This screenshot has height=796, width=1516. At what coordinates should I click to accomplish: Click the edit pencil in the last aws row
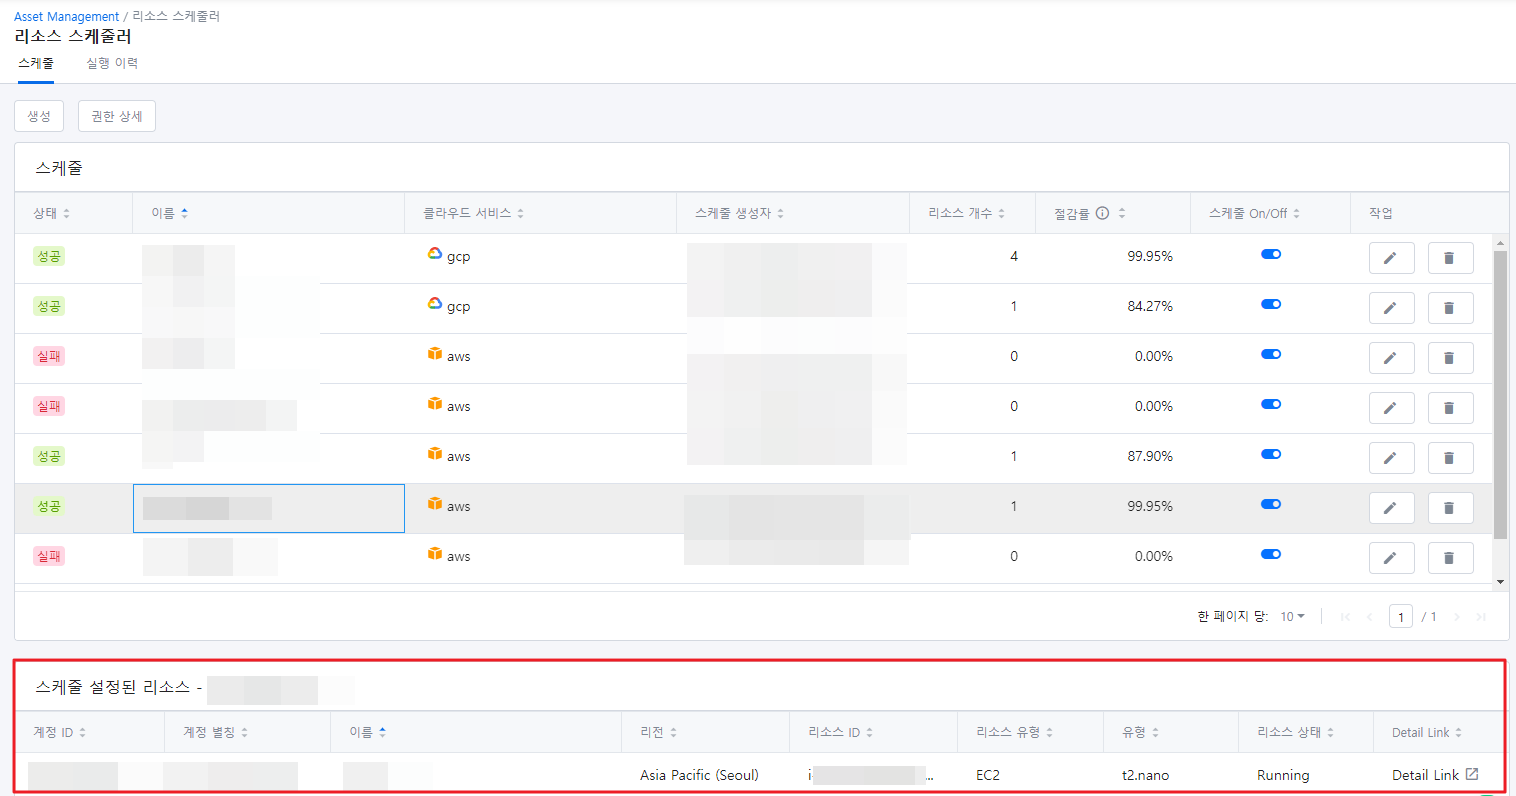(x=1391, y=558)
